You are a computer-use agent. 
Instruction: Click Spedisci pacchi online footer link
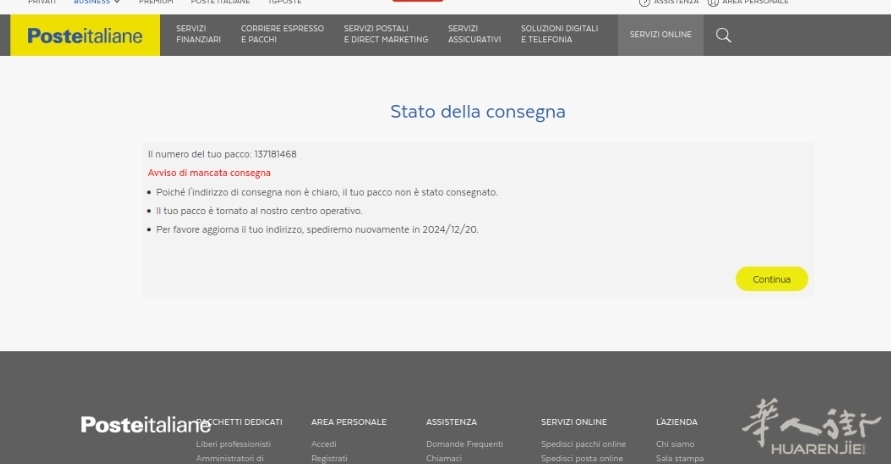pos(583,444)
